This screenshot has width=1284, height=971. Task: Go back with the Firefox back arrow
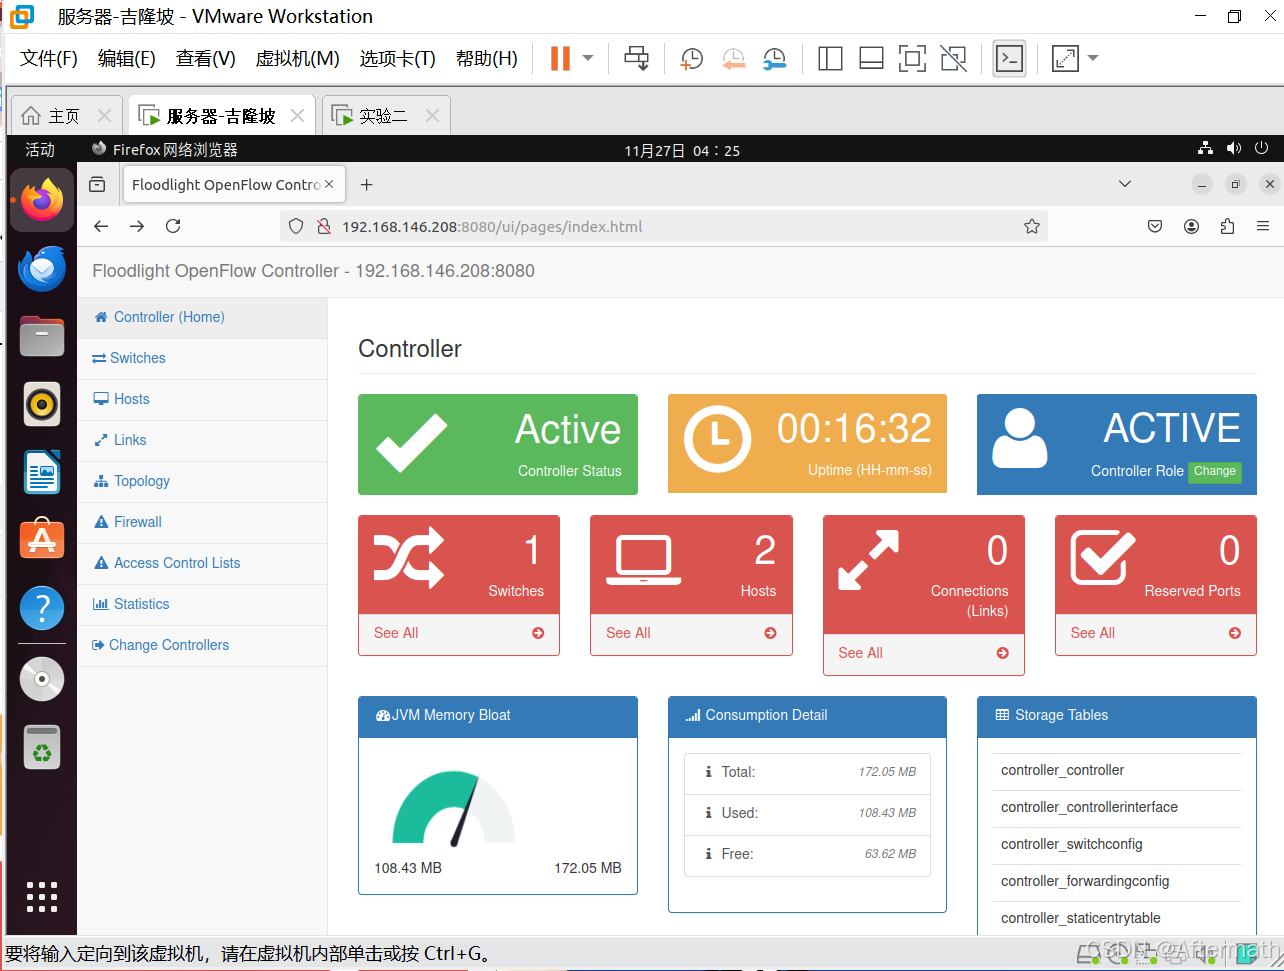pyautogui.click(x=101, y=227)
